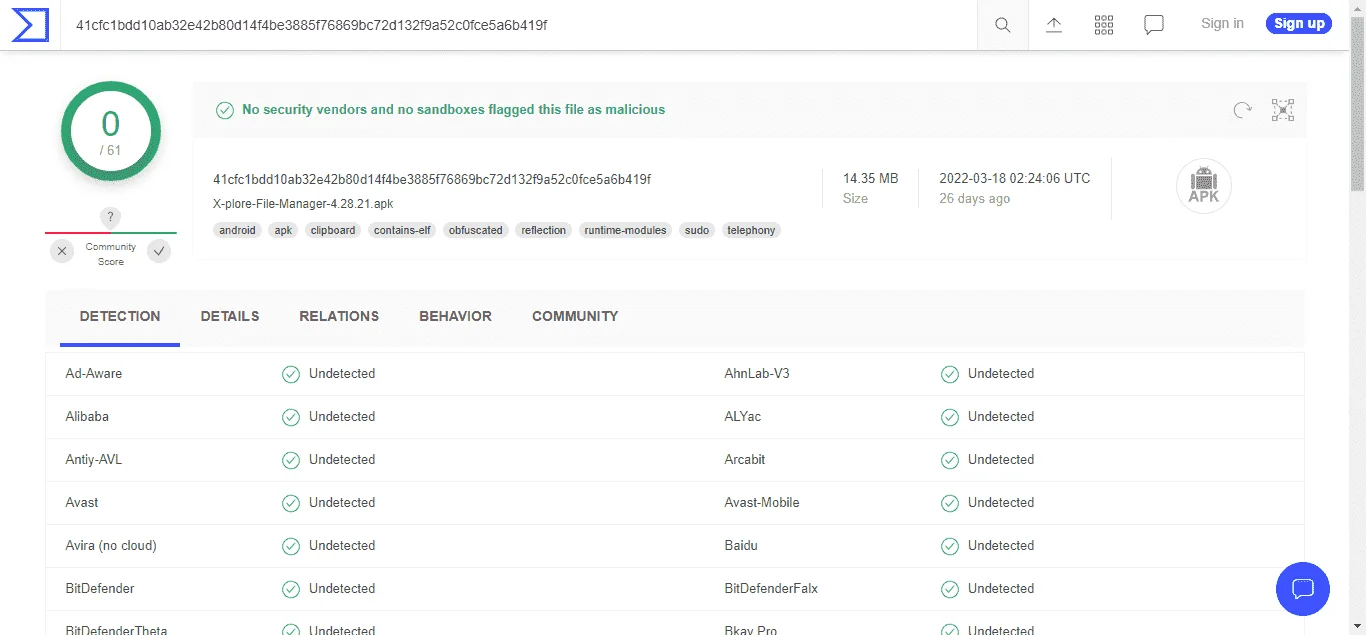This screenshot has width=1366, height=635.
Task: Click Avast-Mobile undetected check icon
Action: (950, 503)
